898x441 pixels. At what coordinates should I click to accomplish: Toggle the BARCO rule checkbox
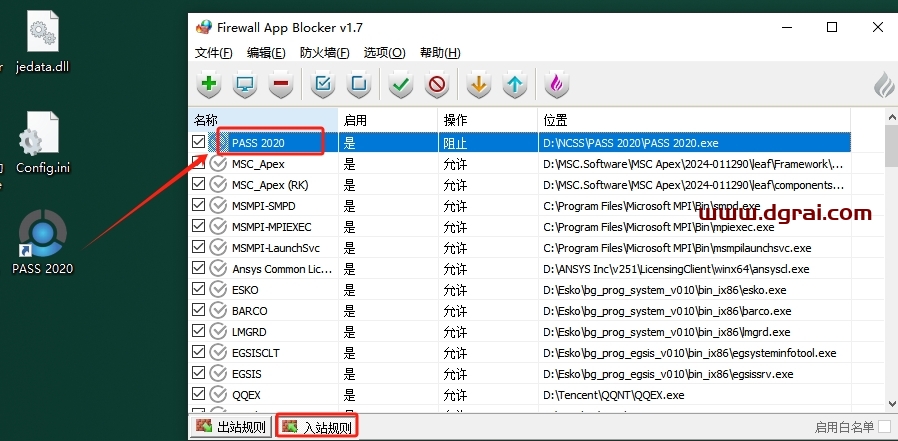(x=199, y=310)
